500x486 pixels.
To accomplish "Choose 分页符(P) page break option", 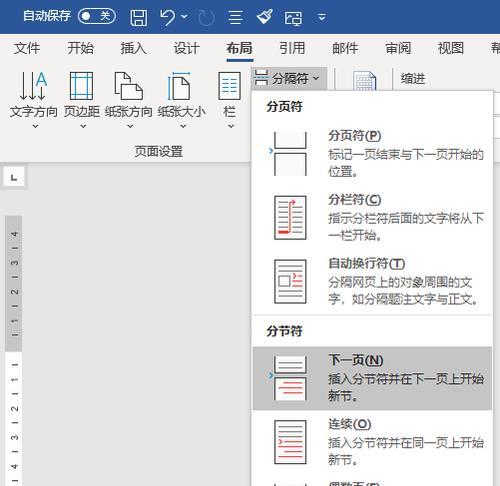I will [x=372, y=154].
